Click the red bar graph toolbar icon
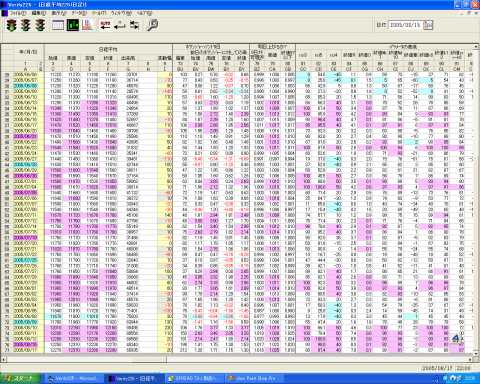 coord(88,25)
